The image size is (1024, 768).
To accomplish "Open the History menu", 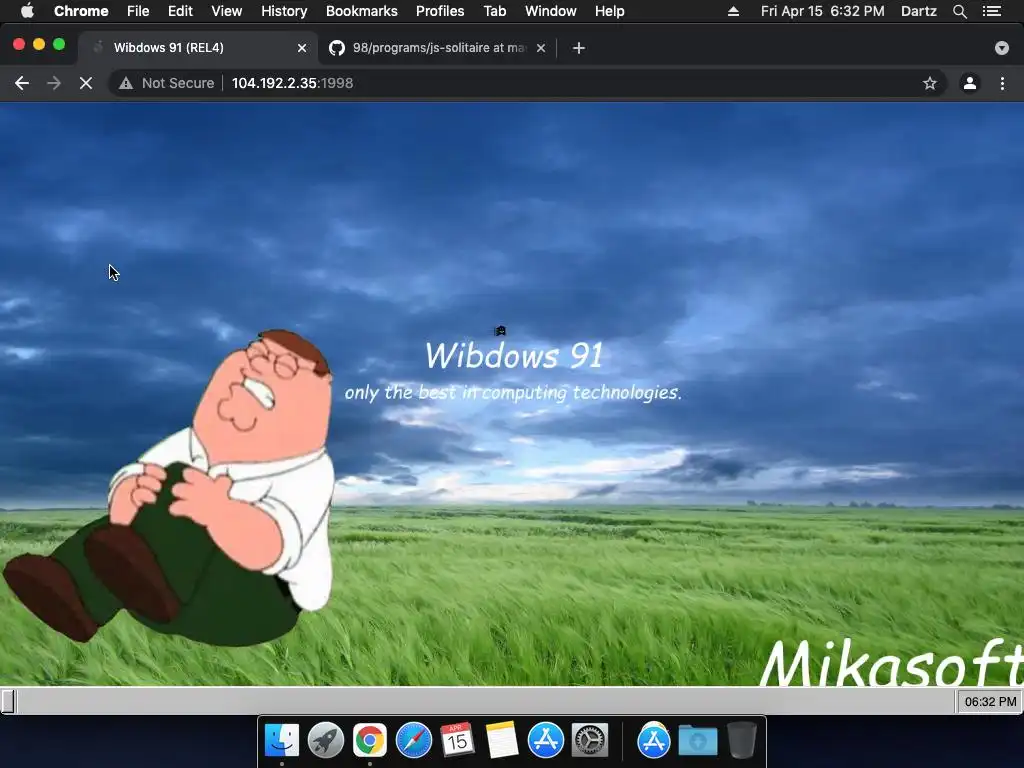I will click(283, 11).
